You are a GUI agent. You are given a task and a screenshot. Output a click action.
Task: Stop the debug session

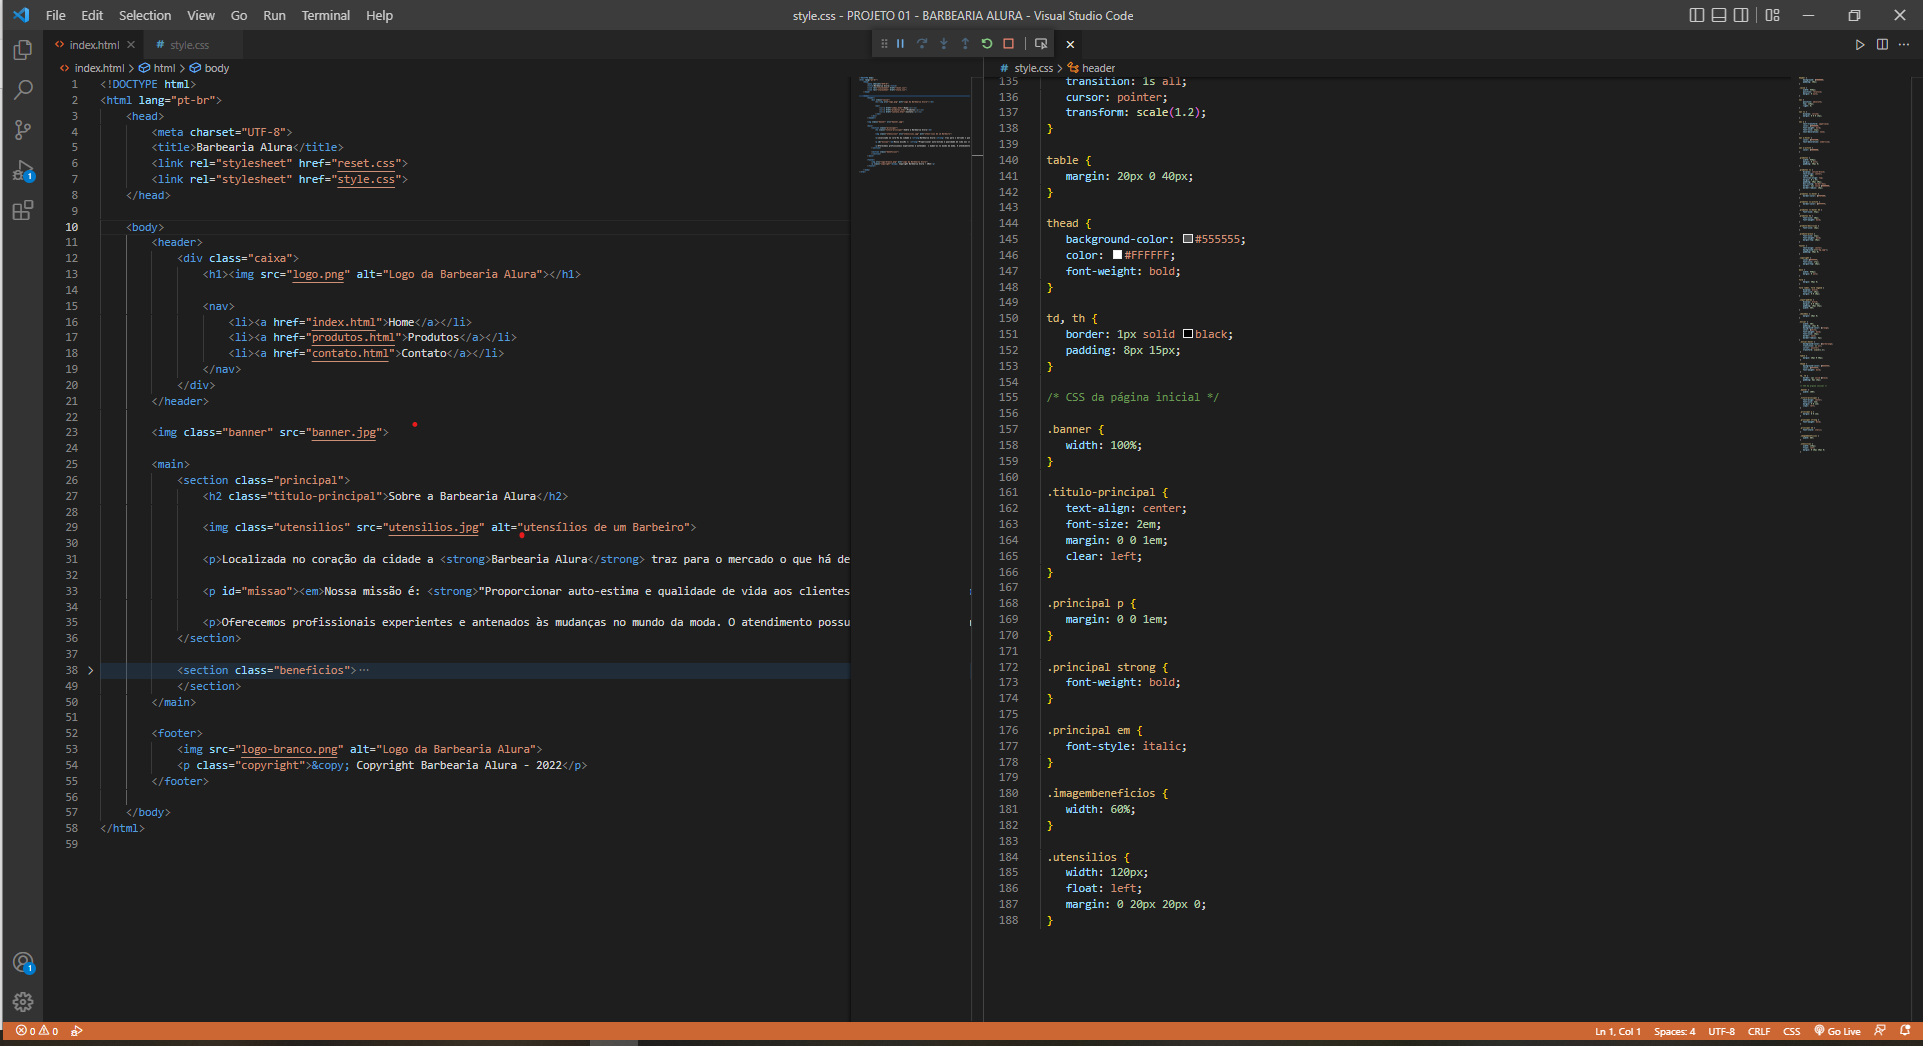point(1008,44)
